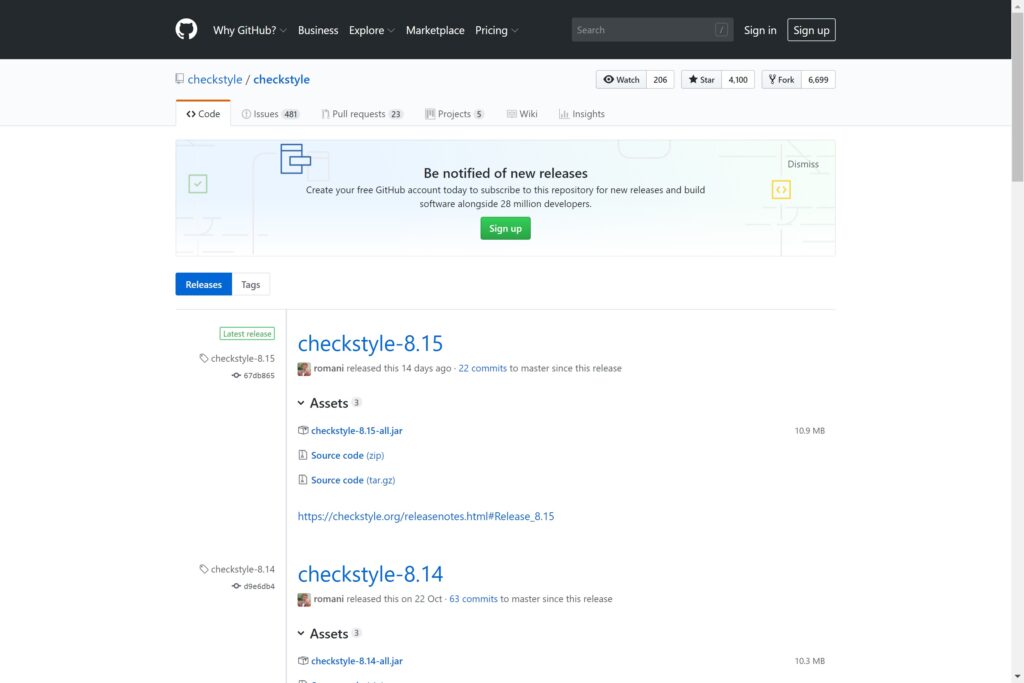
Task: Open the Why GitHub? dropdown menu
Action: click(x=249, y=30)
